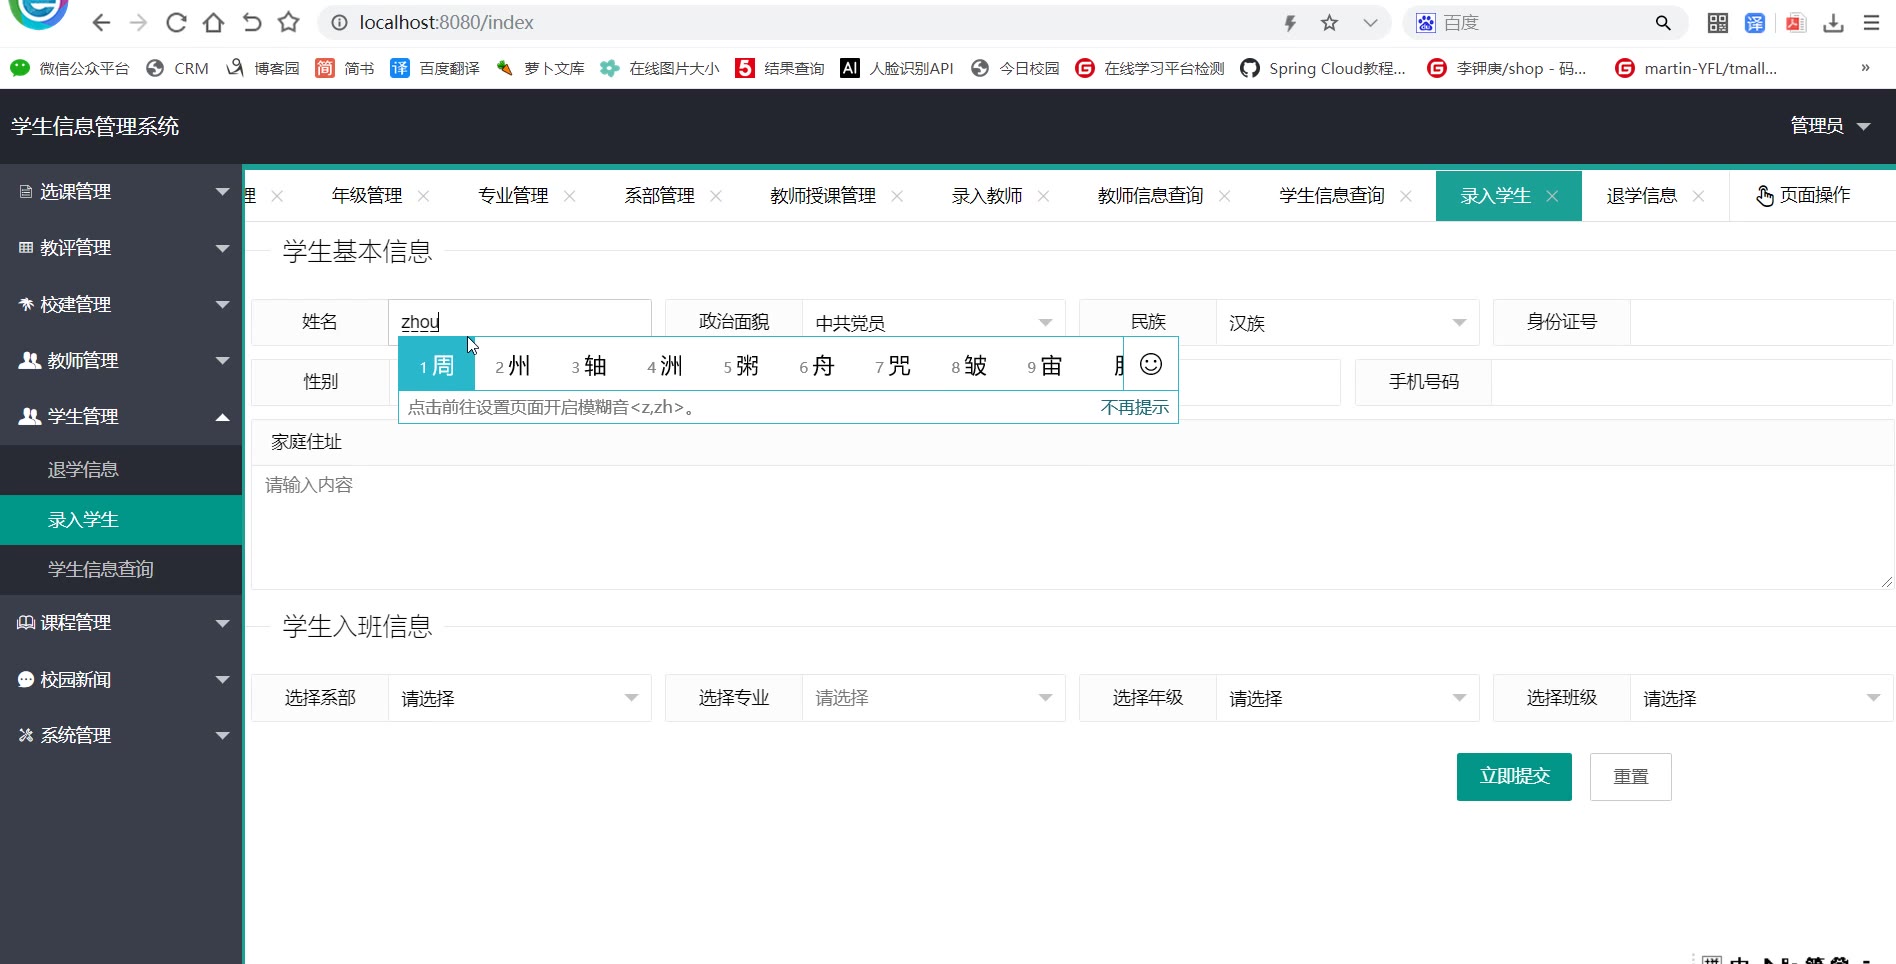Close the 年级管理 tab
The image size is (1896, 964).
(424, 196)
